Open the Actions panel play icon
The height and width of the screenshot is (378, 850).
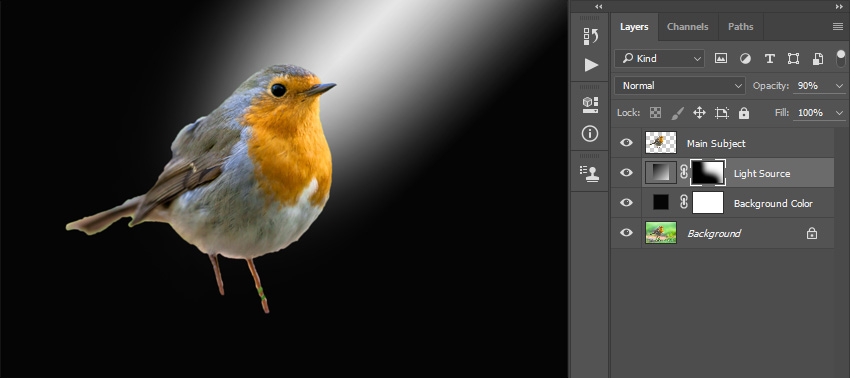point(591,65)
